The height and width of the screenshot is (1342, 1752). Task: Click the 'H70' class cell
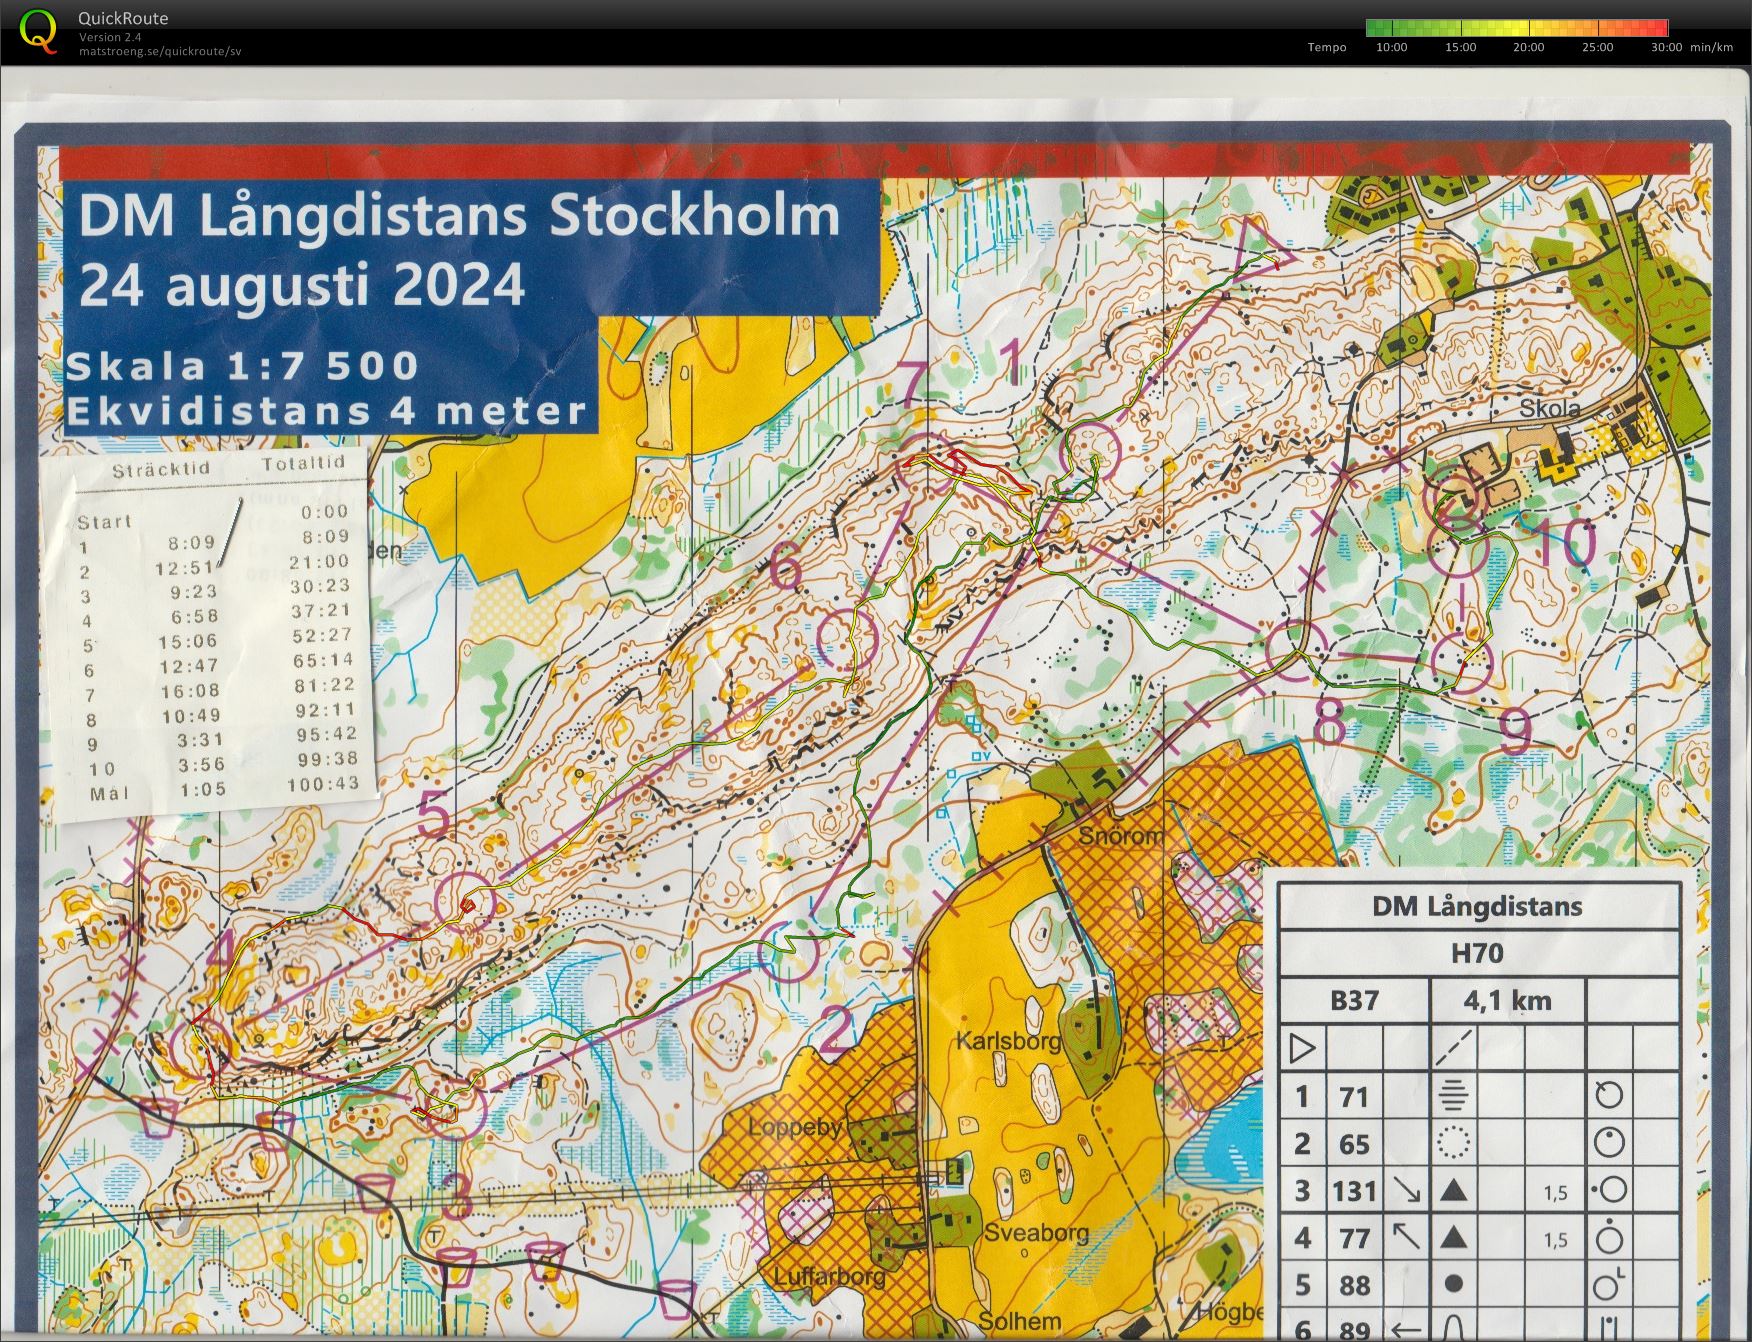tap(1477, 953)
